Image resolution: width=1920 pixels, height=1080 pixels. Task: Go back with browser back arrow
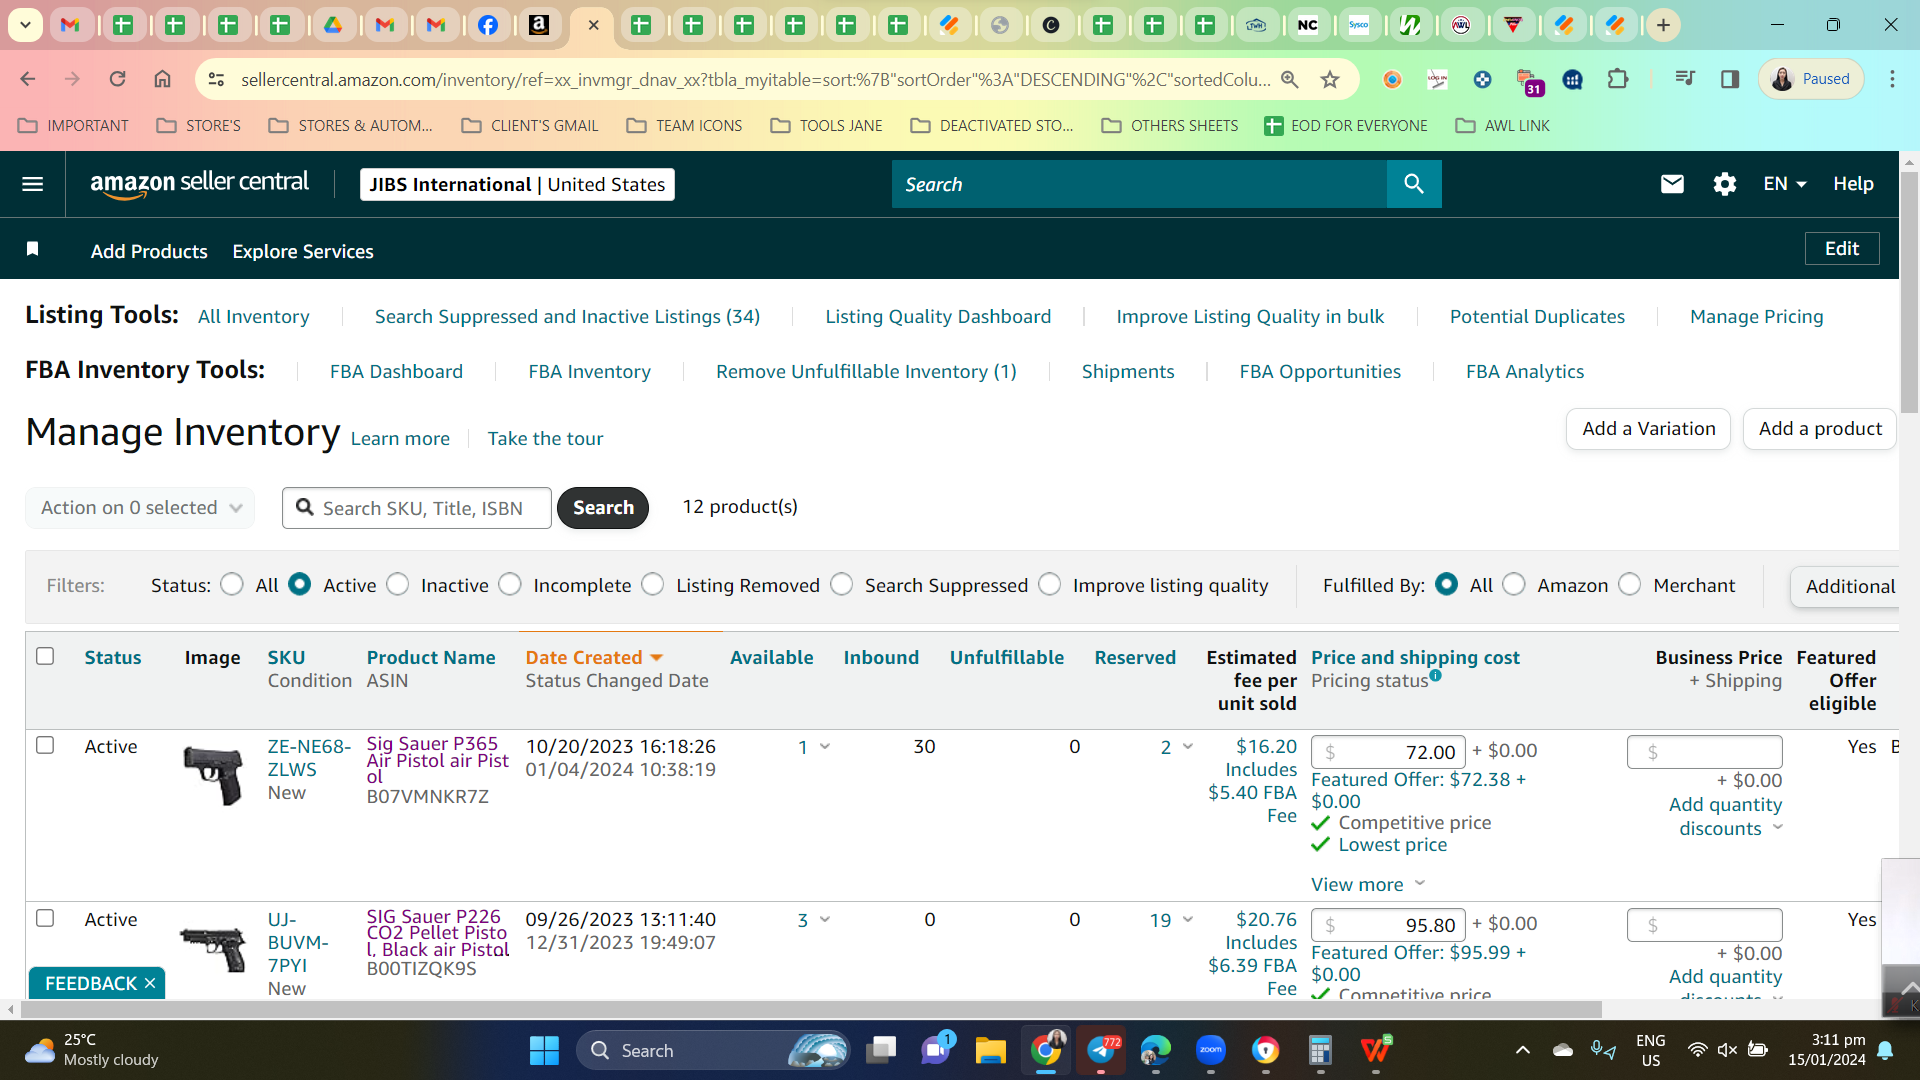click(28, 79)
